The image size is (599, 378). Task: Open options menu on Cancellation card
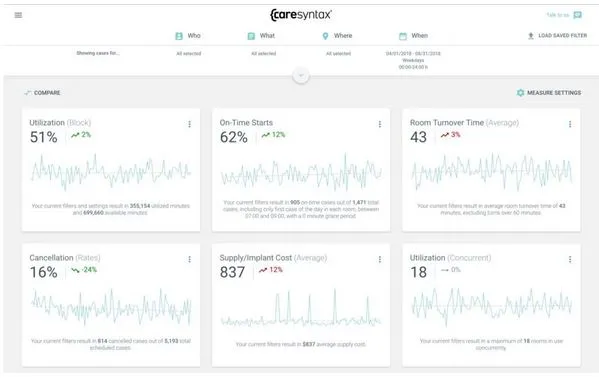pos(189,260)
